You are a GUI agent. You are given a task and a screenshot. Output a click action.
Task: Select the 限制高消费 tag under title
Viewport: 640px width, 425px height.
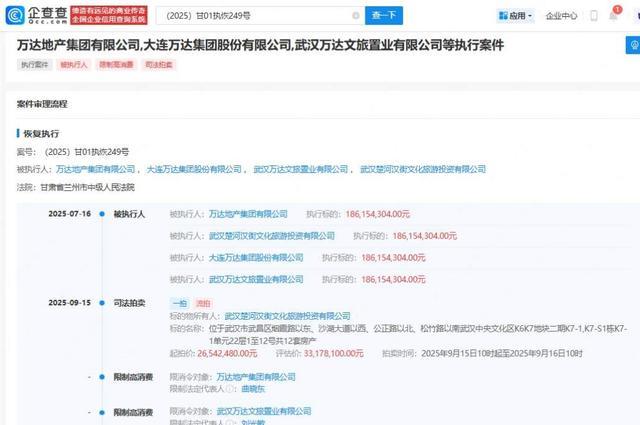[116, 65]
